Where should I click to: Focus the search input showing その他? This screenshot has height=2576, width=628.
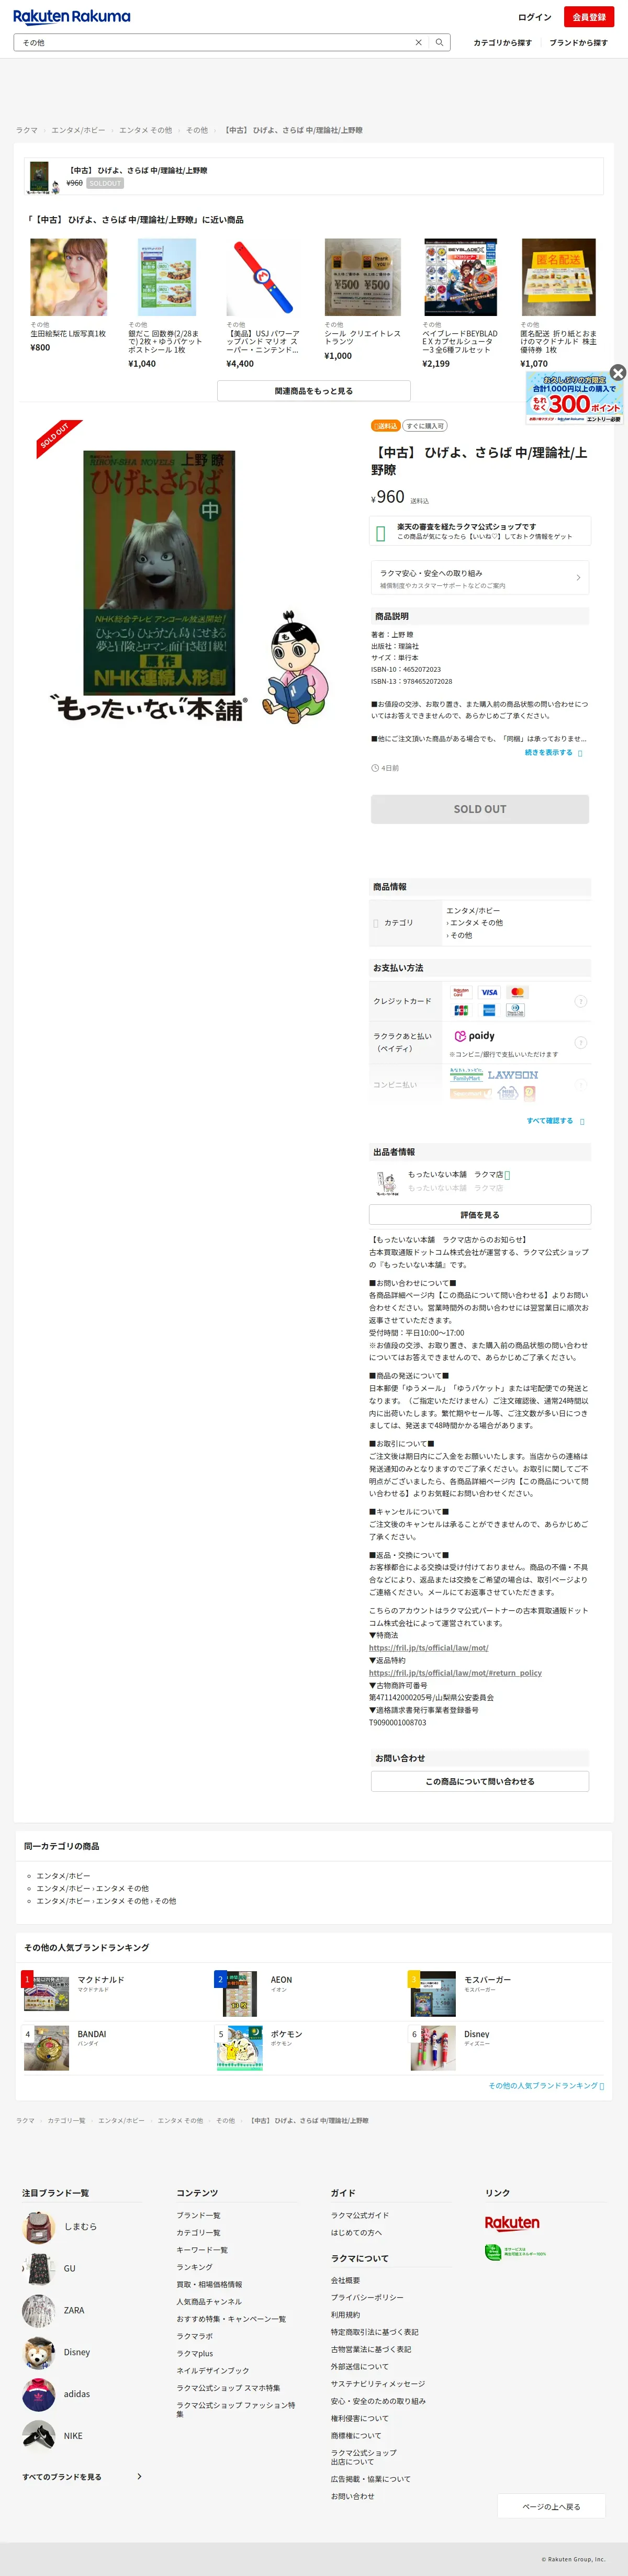214,42
